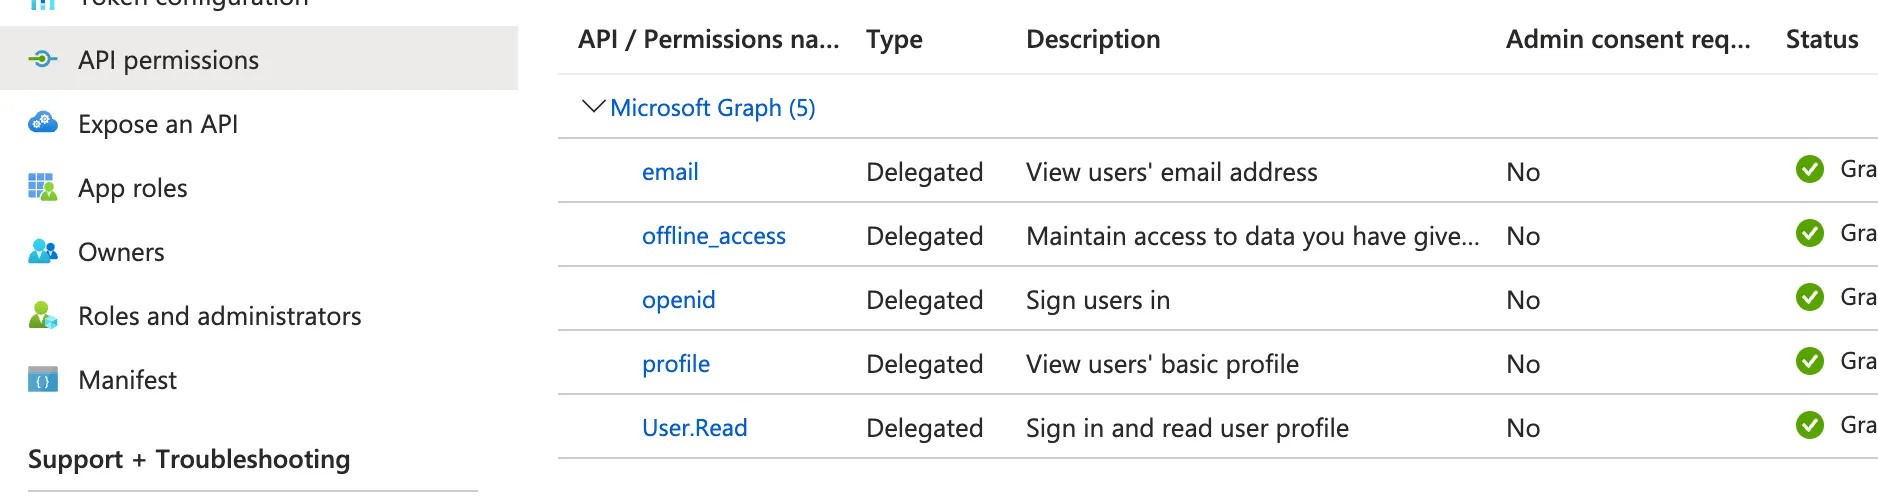Sort by the Type column header
This screenshot has width=1878, height=496.
tap(894, 39)
